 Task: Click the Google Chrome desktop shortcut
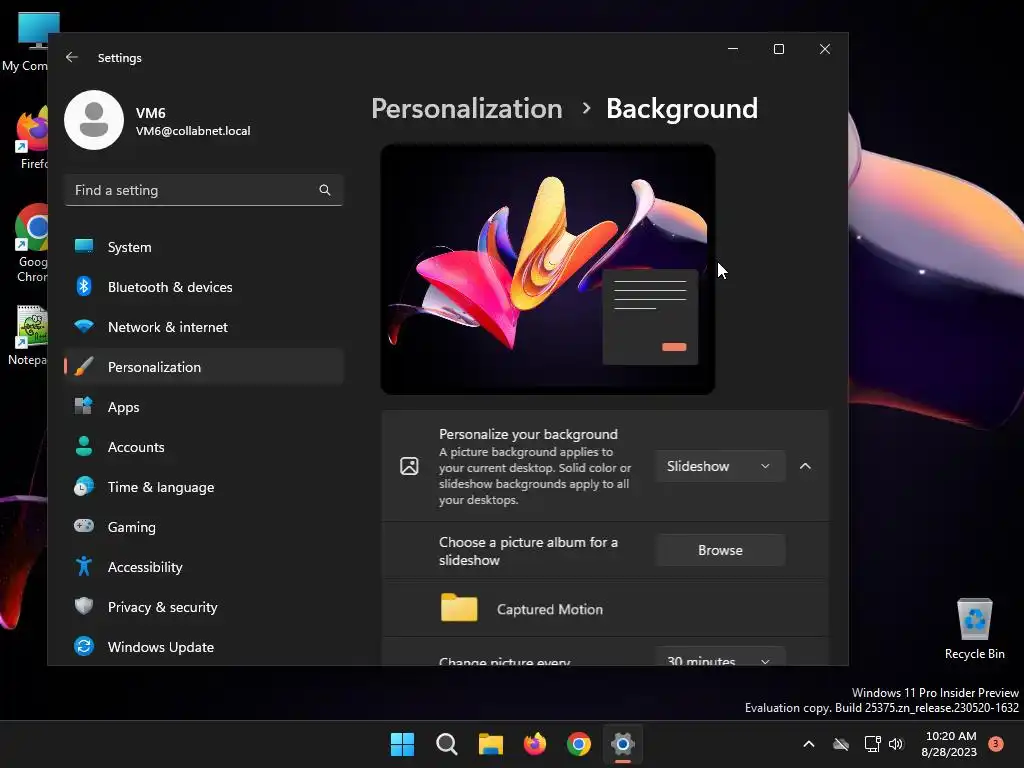[30, 243]
